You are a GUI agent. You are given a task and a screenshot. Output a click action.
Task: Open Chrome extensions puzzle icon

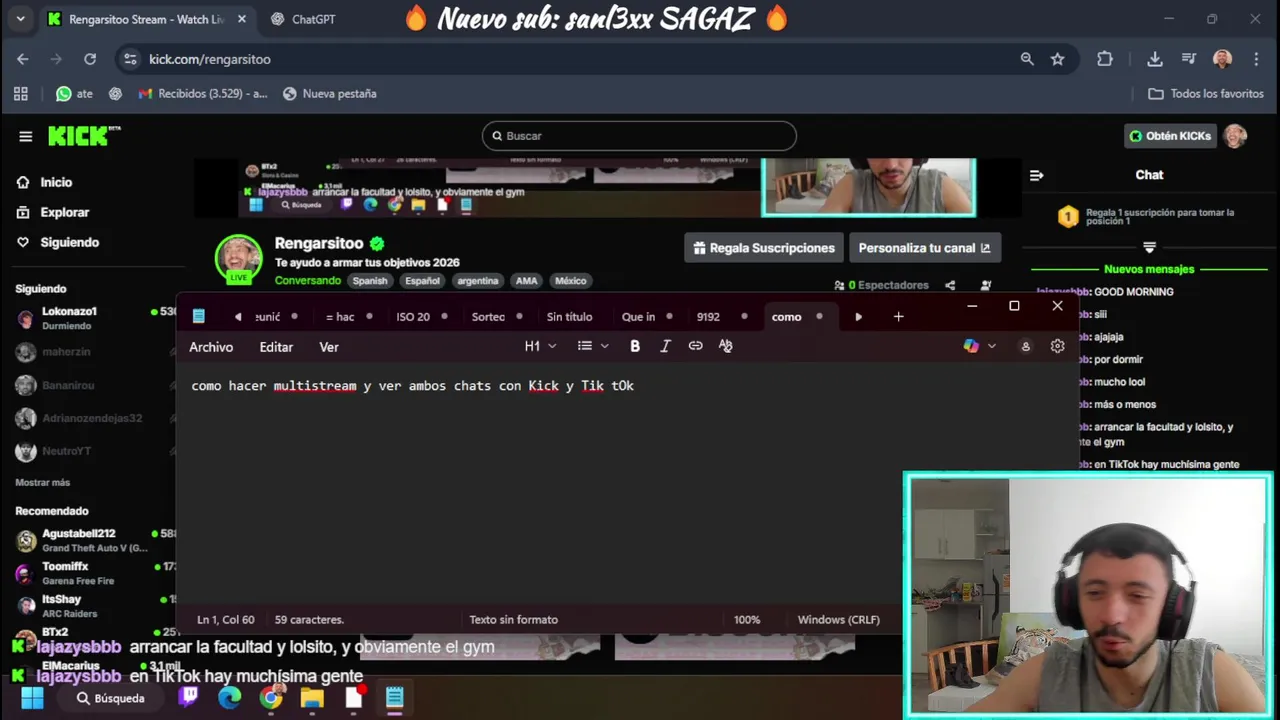coord(1105,59)
